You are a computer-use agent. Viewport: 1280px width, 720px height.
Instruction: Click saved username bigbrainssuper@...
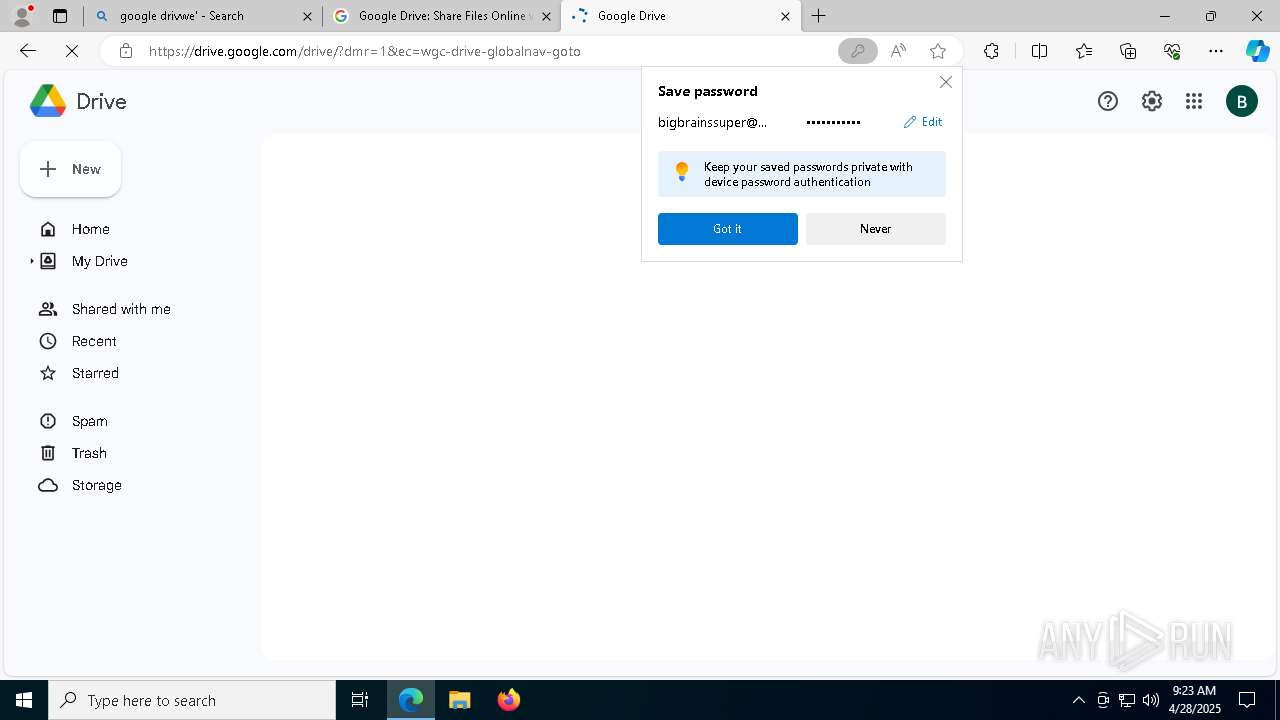713,122
